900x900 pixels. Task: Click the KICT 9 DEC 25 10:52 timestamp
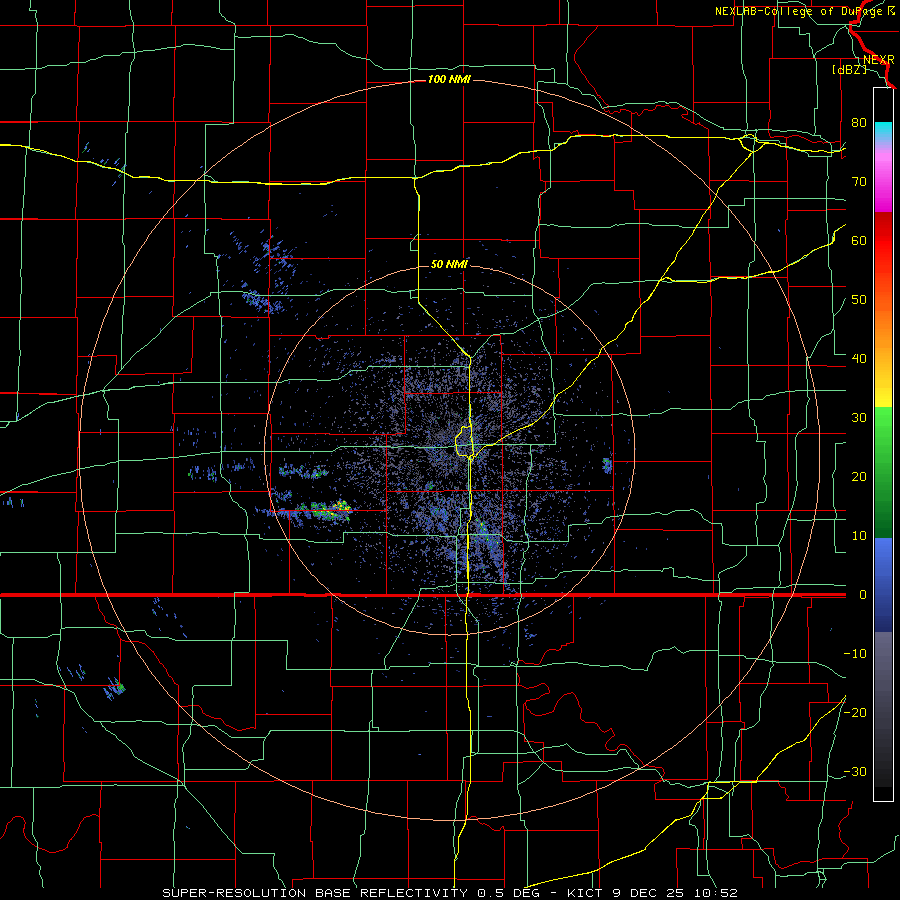(651, 893)
